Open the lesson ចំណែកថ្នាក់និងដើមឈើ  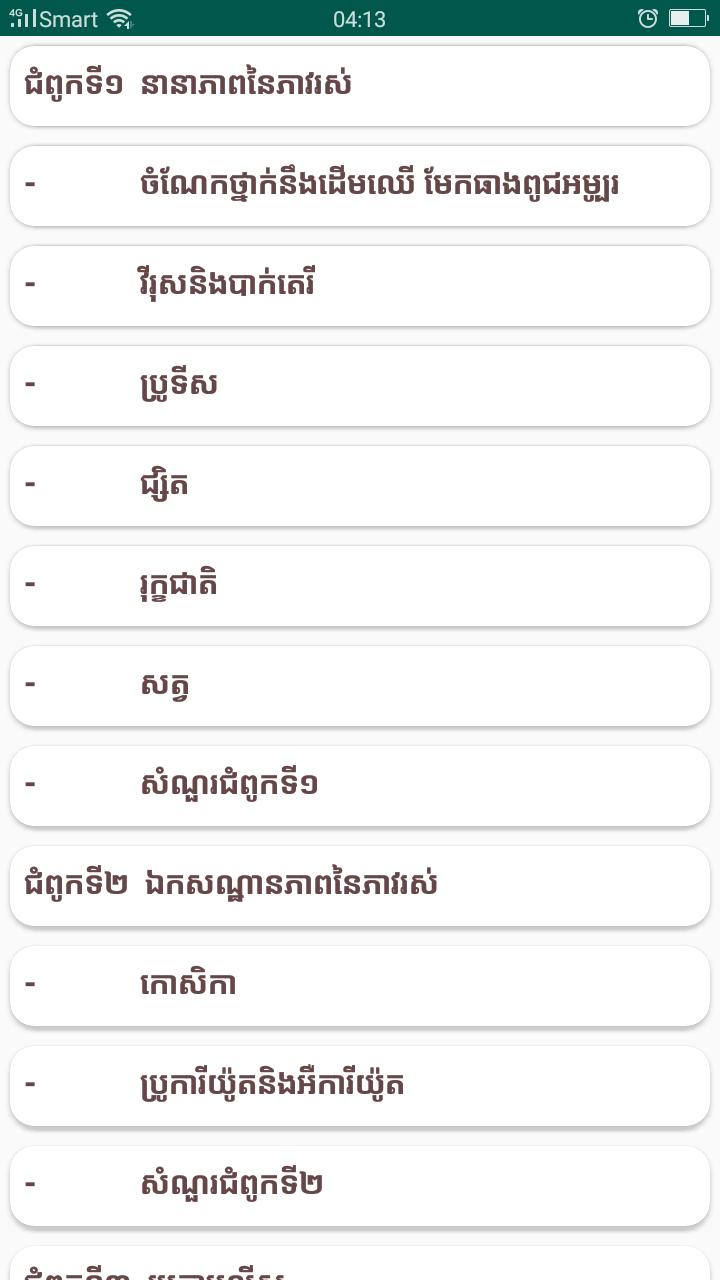[360, 186]
